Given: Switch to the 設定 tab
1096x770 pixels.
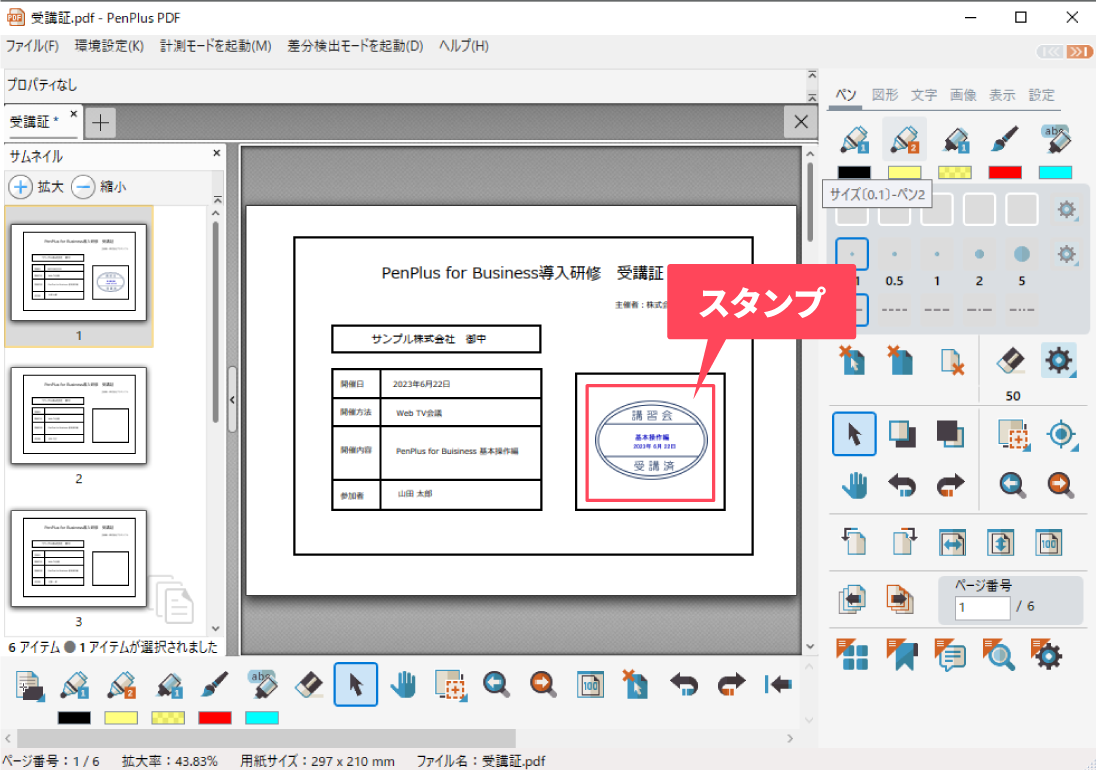Looking at the screenshot, I should click(1041, 95).
